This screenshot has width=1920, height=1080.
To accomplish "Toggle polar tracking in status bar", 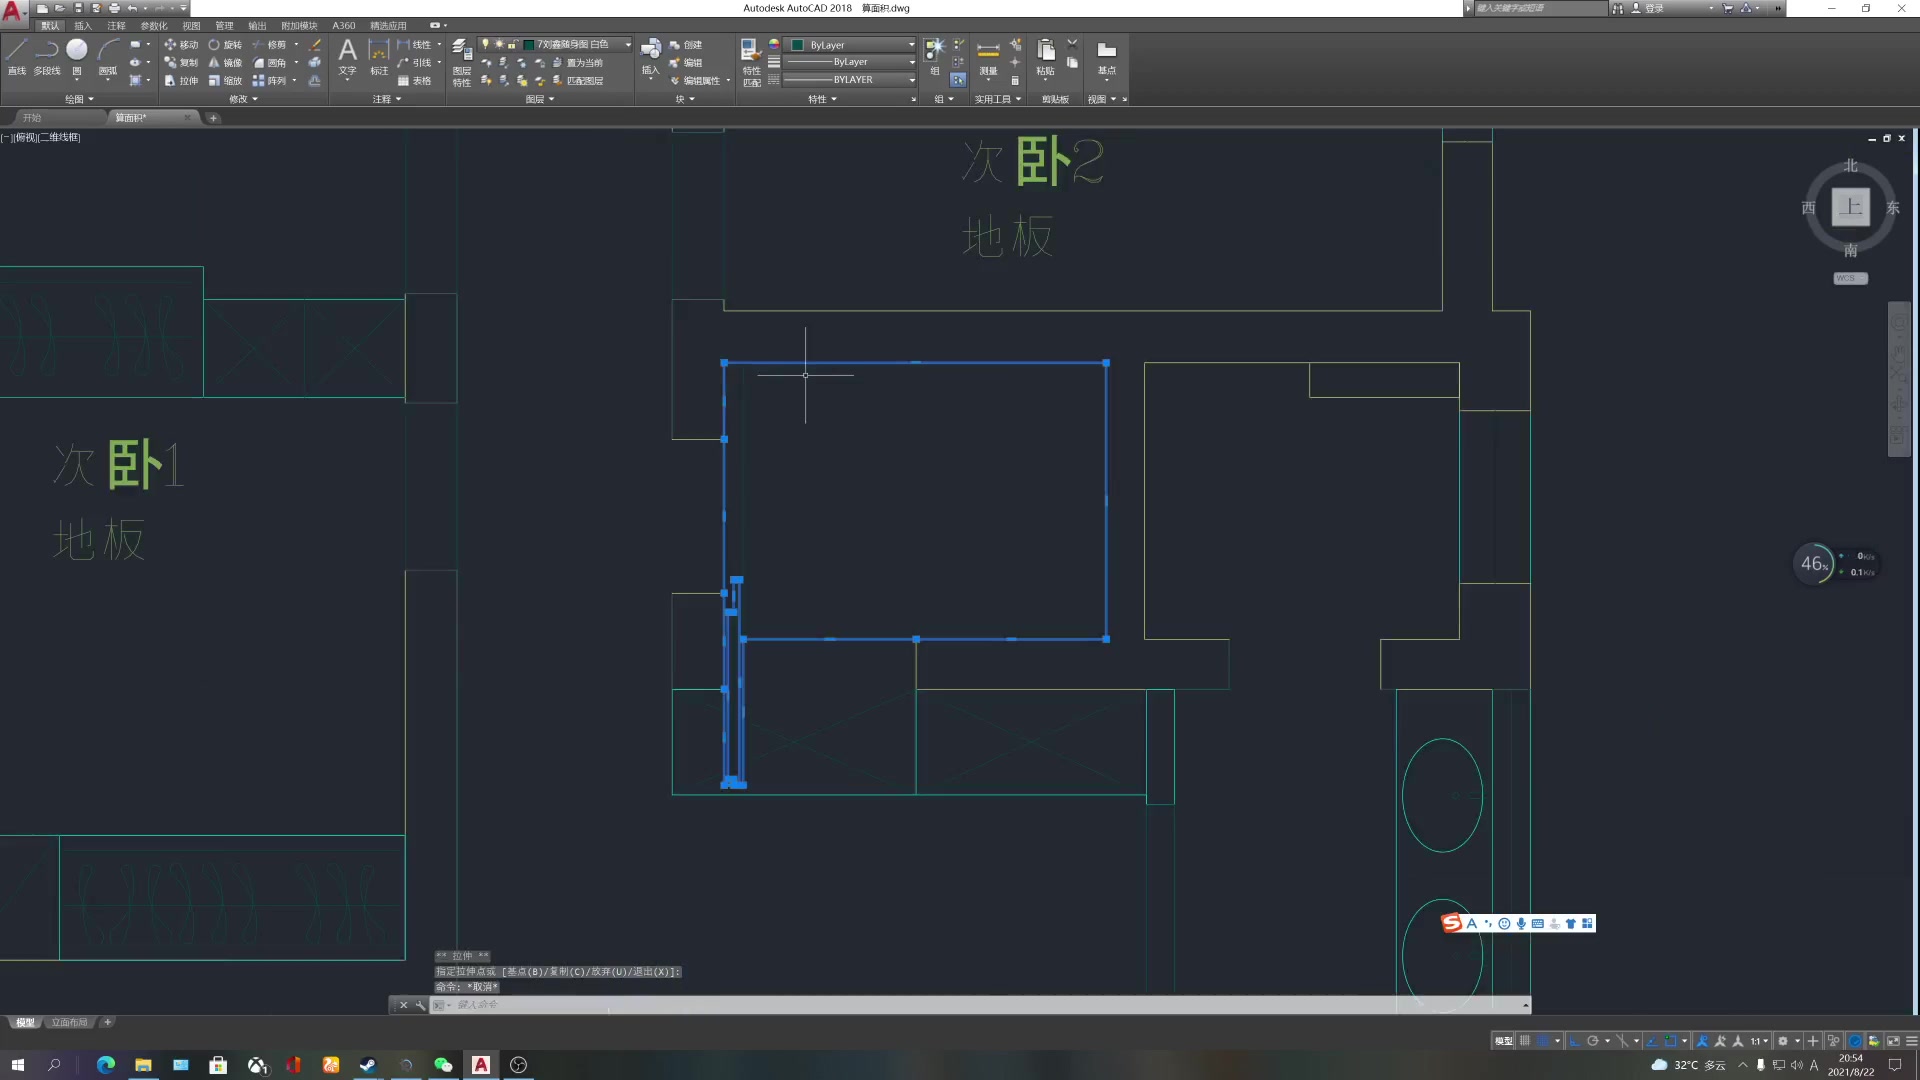I will 1593,1041.
